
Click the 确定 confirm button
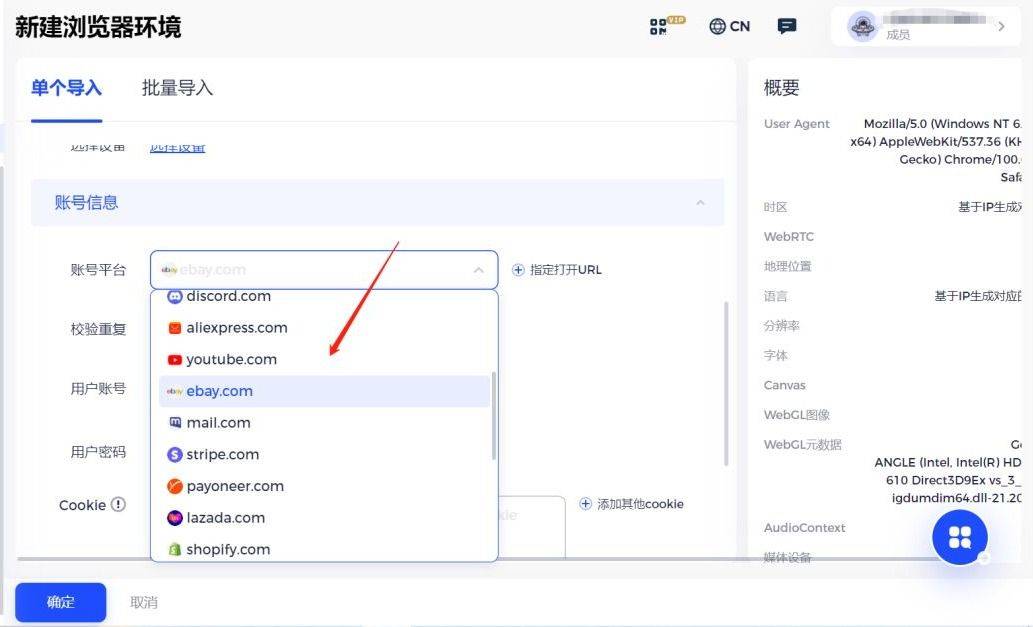(59, 602)
